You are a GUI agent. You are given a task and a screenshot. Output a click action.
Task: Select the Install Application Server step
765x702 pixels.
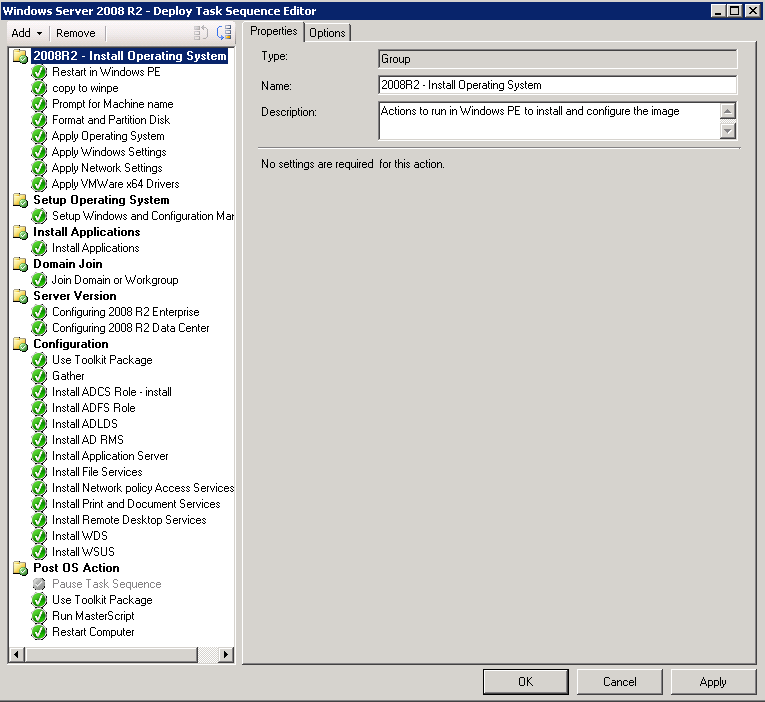(x=110, y=456)
